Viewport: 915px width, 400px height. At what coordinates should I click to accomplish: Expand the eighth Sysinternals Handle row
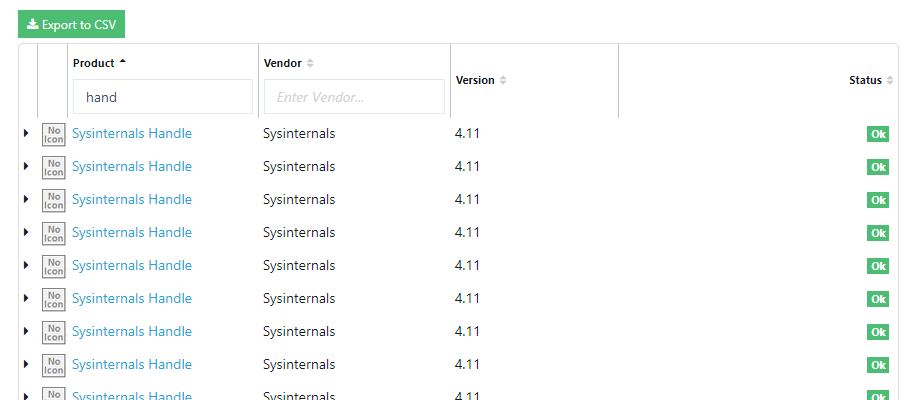click(26, 364)
